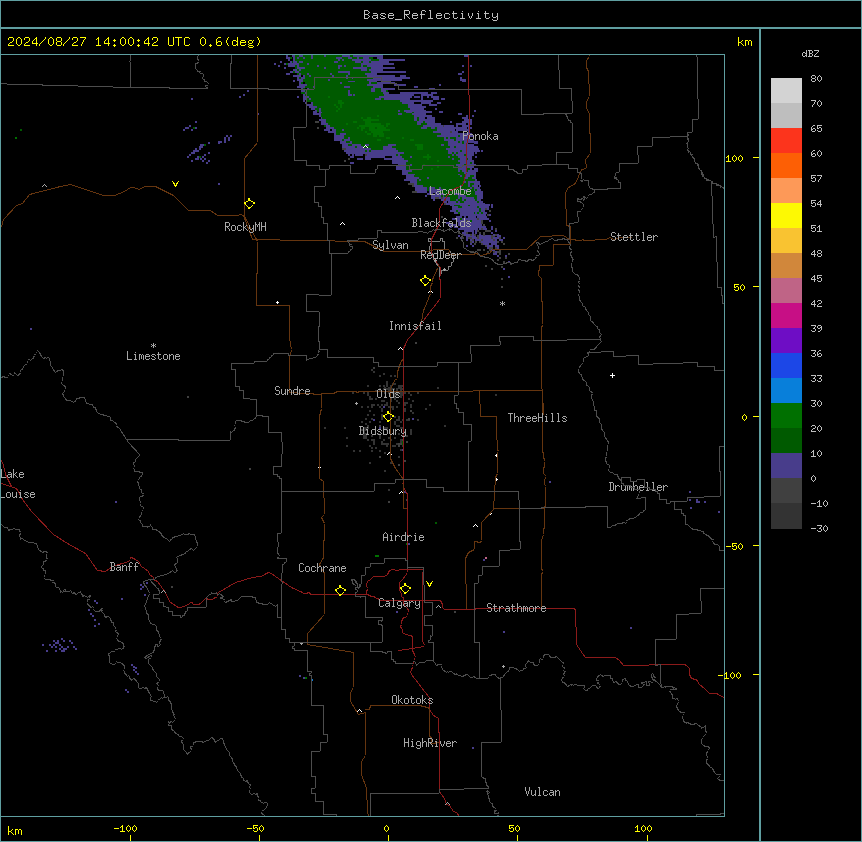
Task: Click the Lacombe city label
Action: point(450,191)
